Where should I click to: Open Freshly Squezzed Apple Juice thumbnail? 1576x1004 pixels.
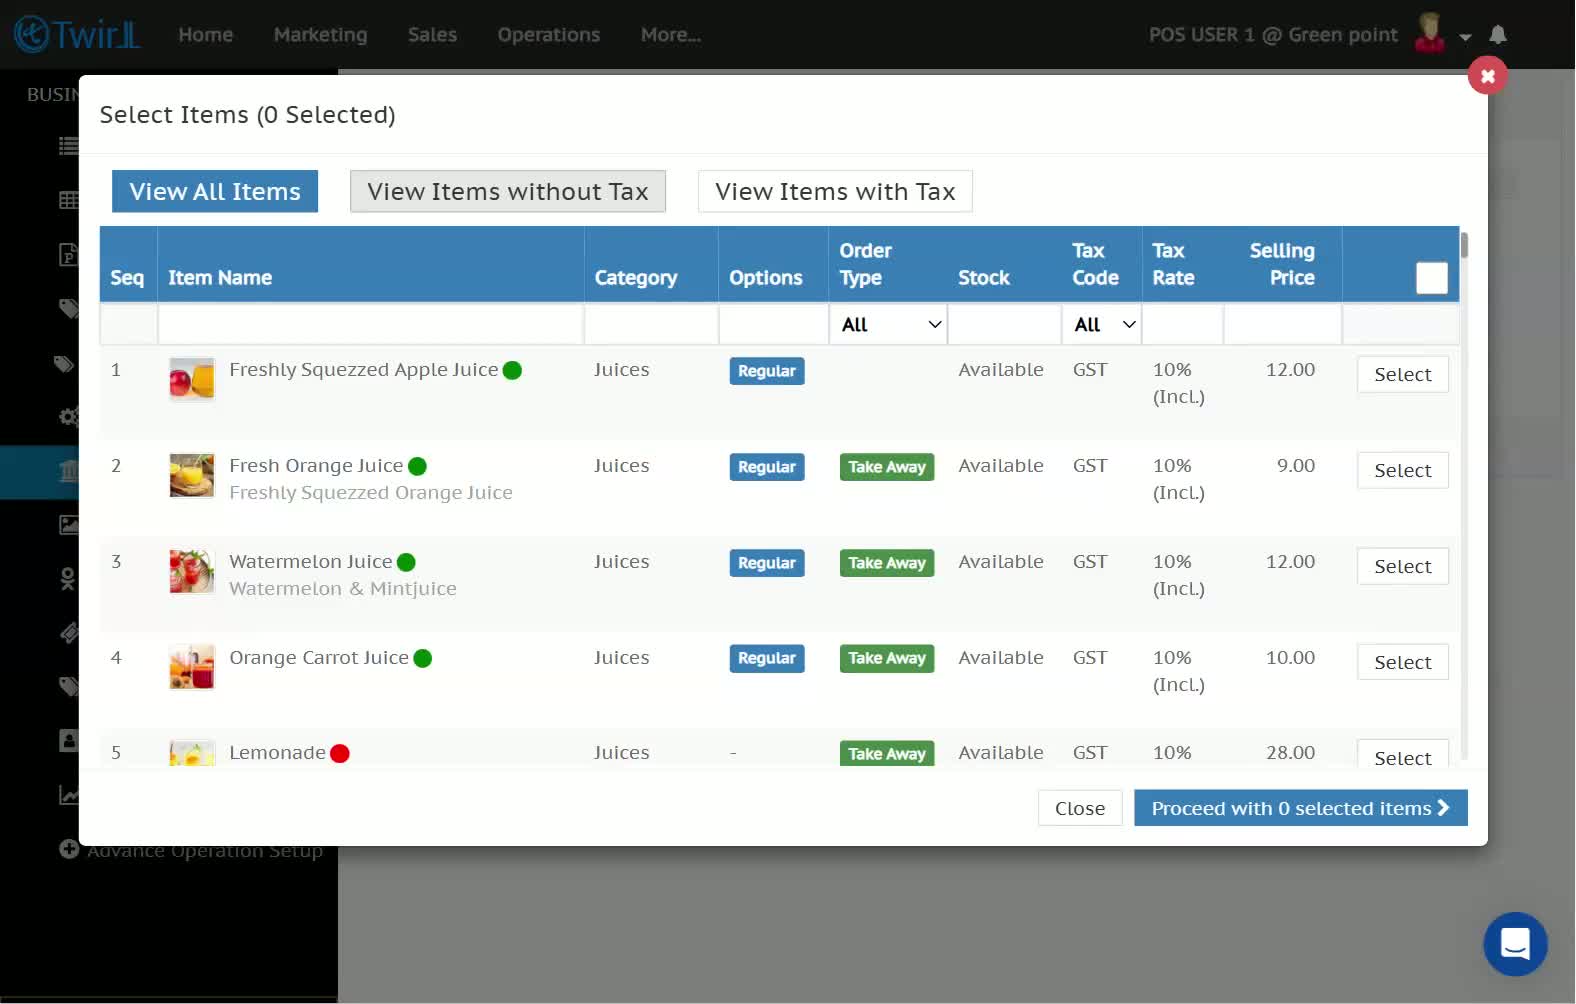coord(192,379)
